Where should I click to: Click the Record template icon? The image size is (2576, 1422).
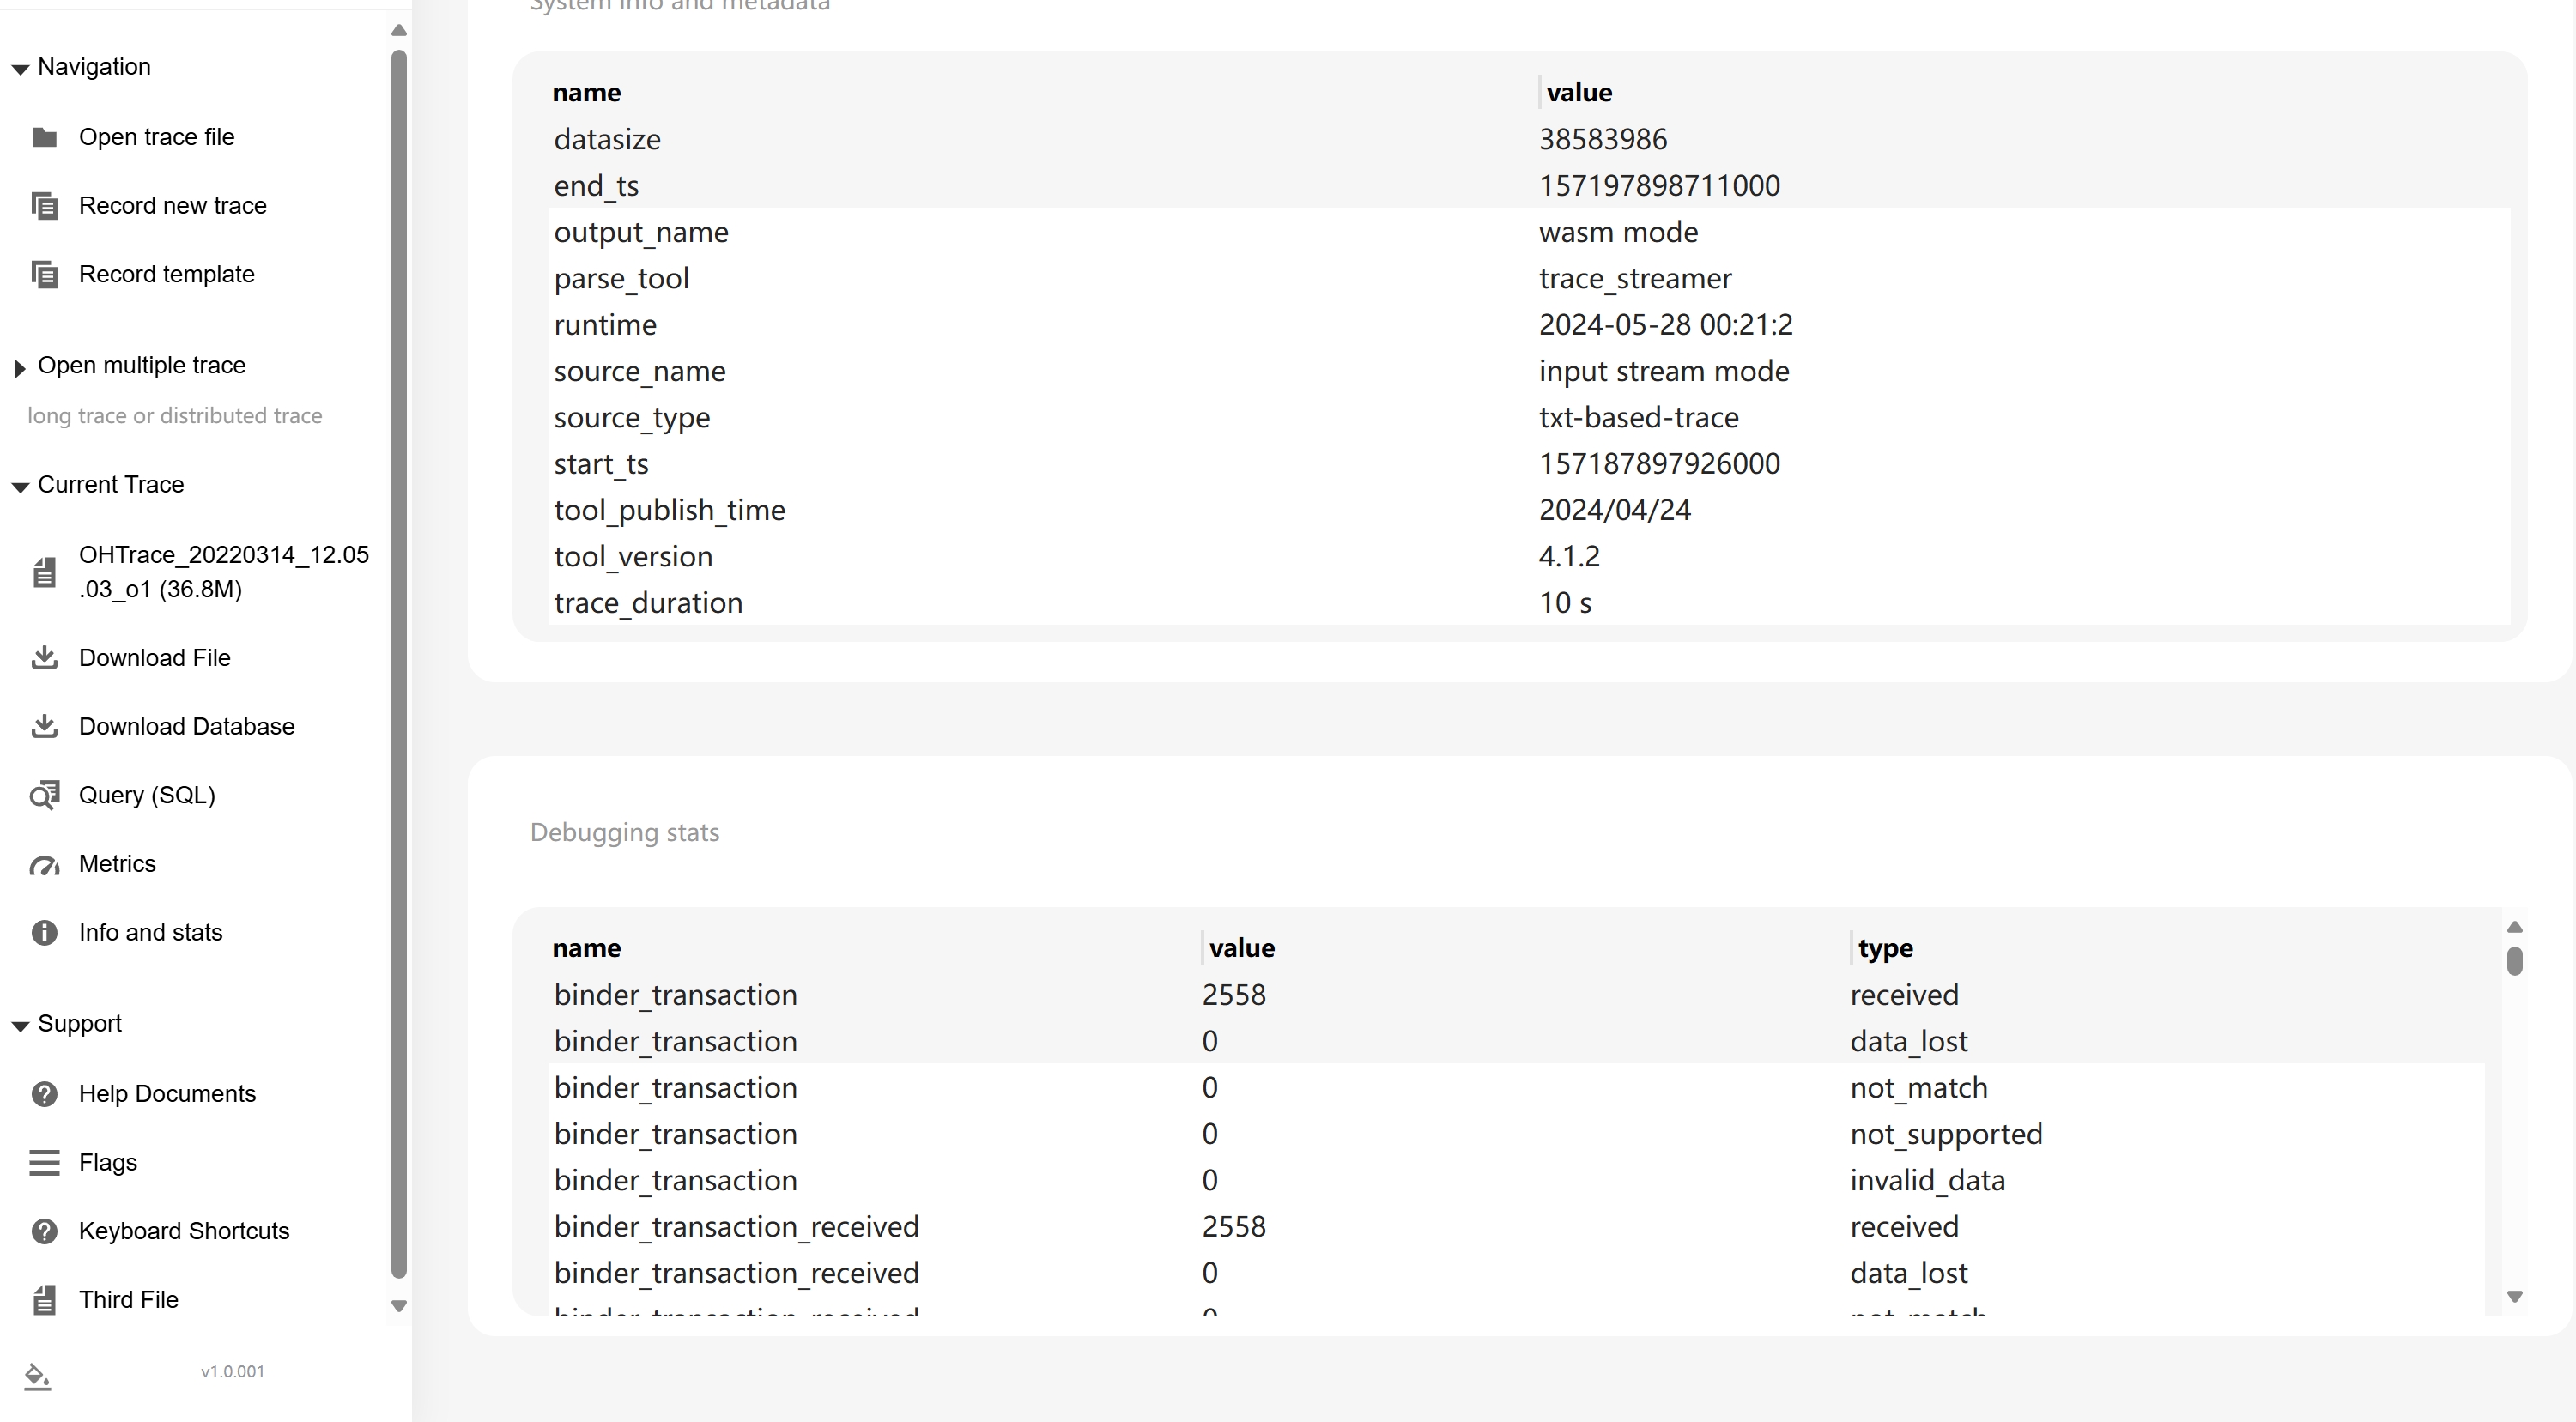point(44,275)
